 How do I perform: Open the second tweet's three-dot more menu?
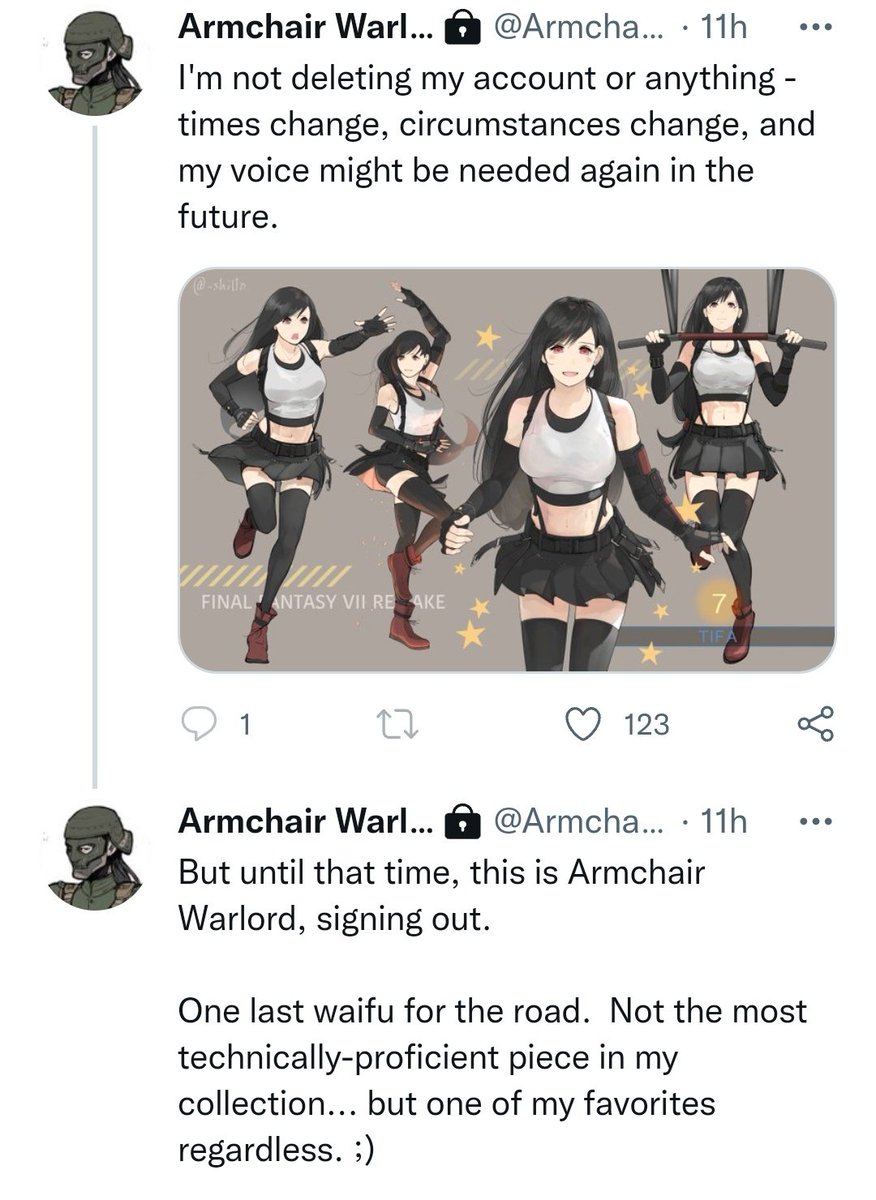click(817, 821)
